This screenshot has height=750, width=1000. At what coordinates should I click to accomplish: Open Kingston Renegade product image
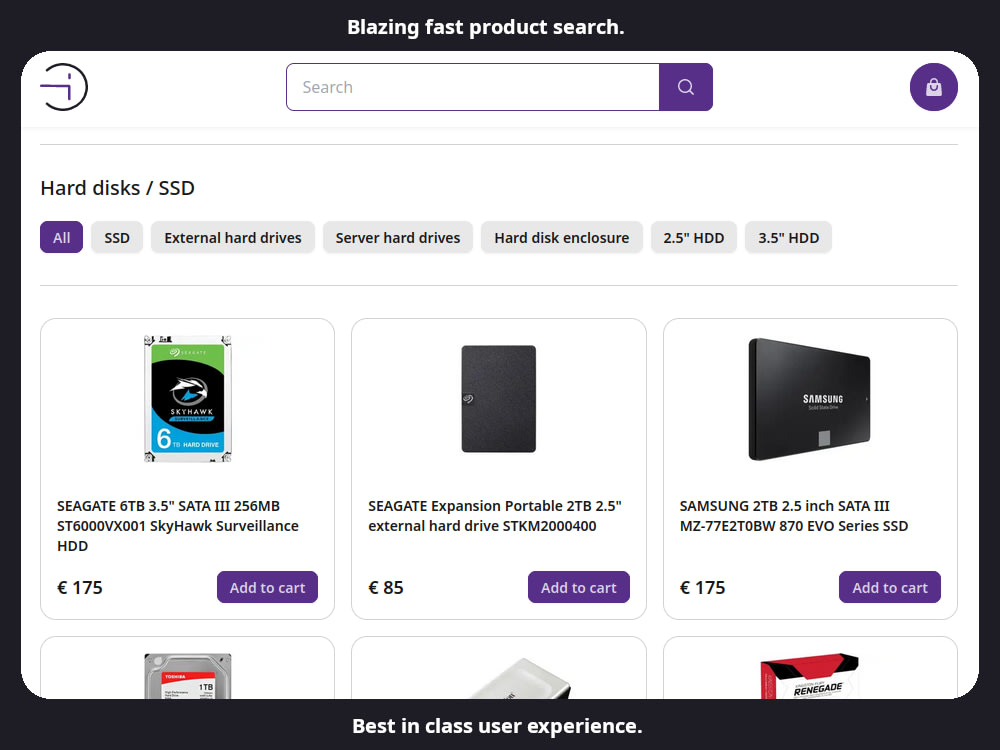click(x=810, y=676)
